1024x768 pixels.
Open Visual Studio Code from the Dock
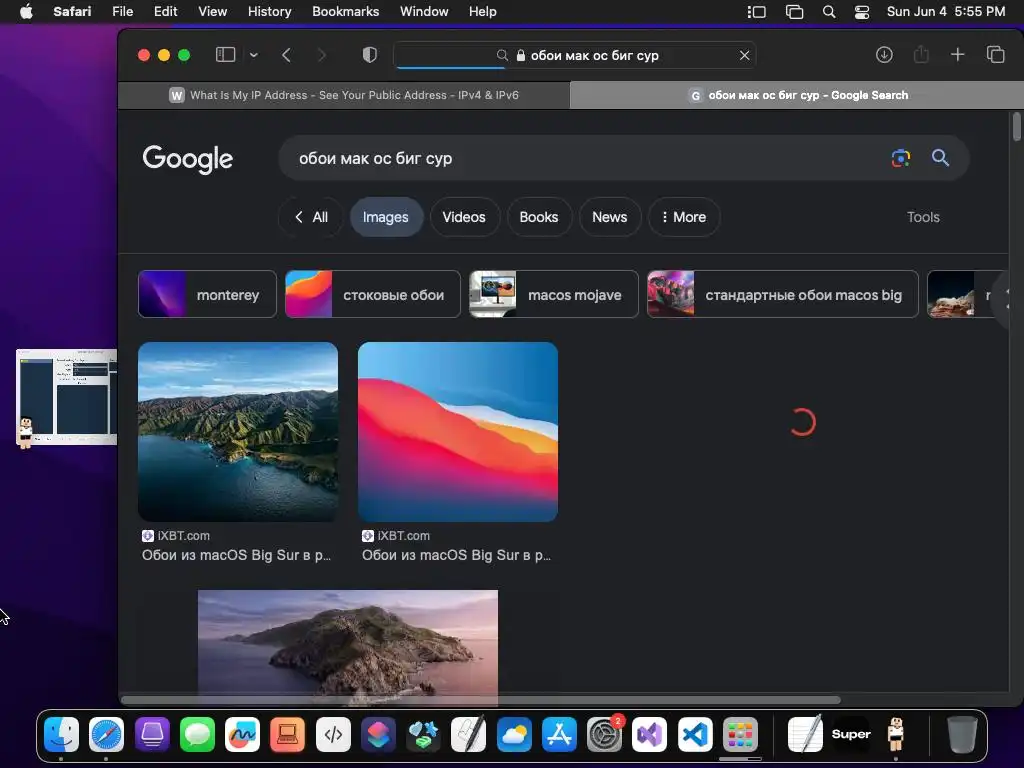pyautogui.click(x=695, y=735)
